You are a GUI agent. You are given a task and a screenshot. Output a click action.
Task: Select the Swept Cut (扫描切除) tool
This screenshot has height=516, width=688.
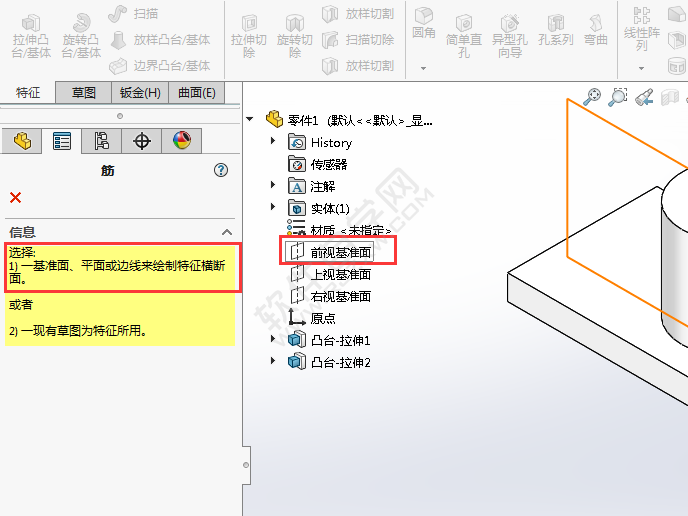pyautogui.click(x=358, y=40)
